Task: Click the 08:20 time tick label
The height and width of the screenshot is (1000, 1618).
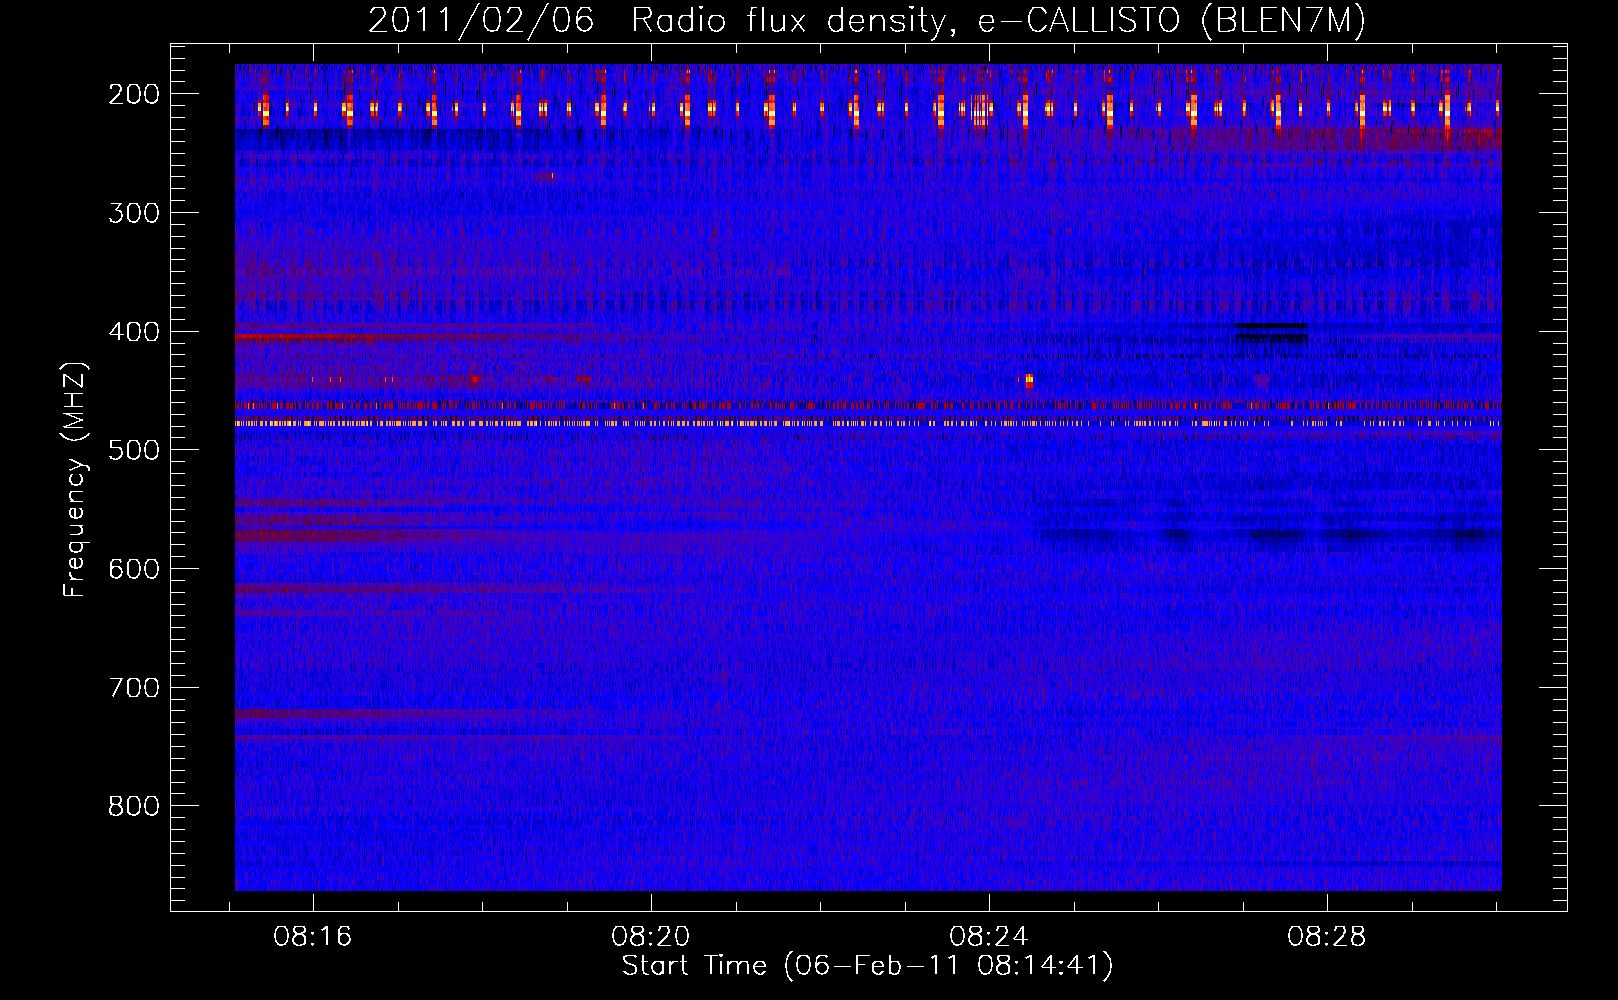Action: [651, 937]
